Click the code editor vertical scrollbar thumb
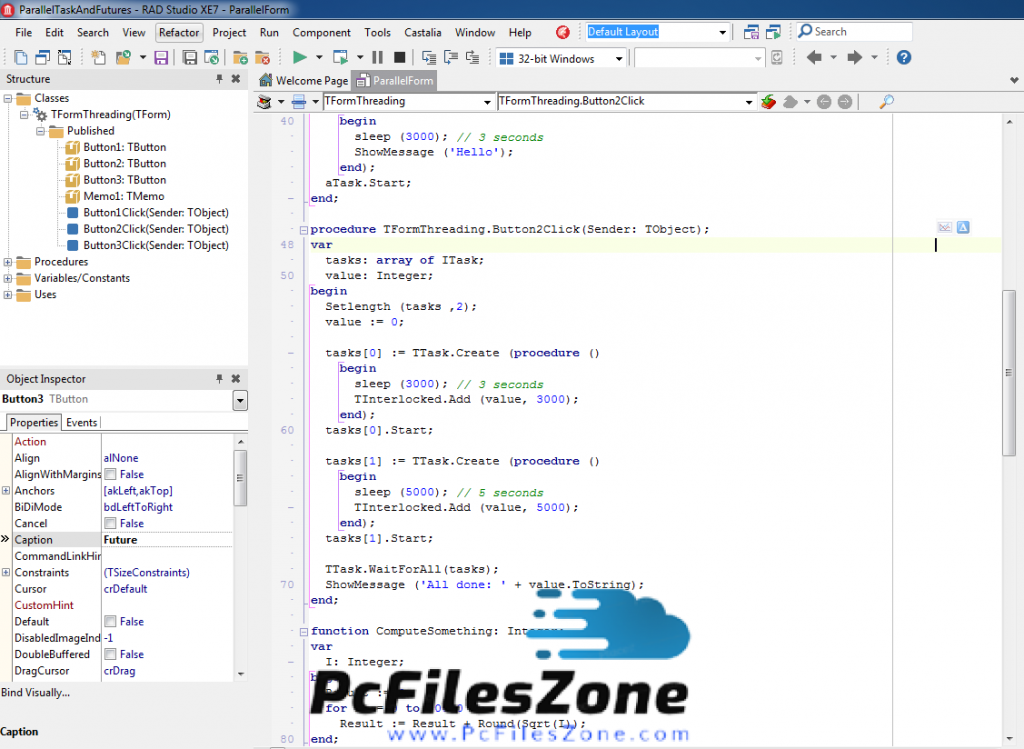 click(x=1009, y=370)
